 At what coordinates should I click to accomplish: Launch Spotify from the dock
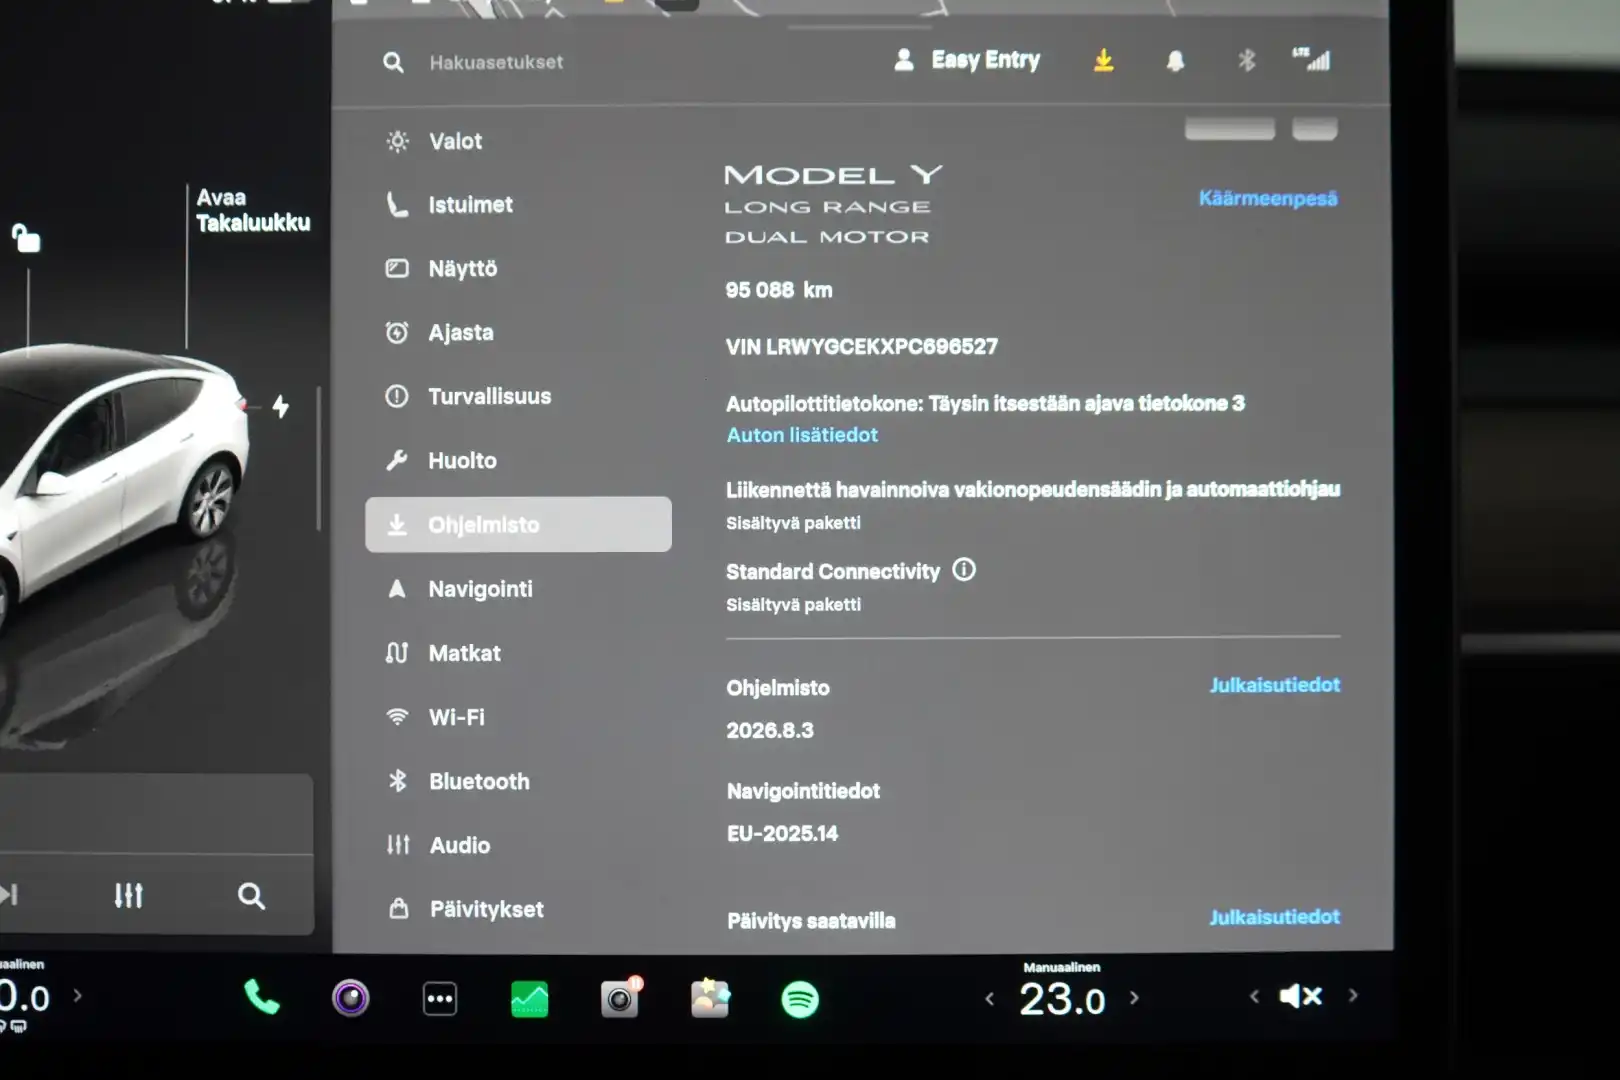[x=800, y=999]
